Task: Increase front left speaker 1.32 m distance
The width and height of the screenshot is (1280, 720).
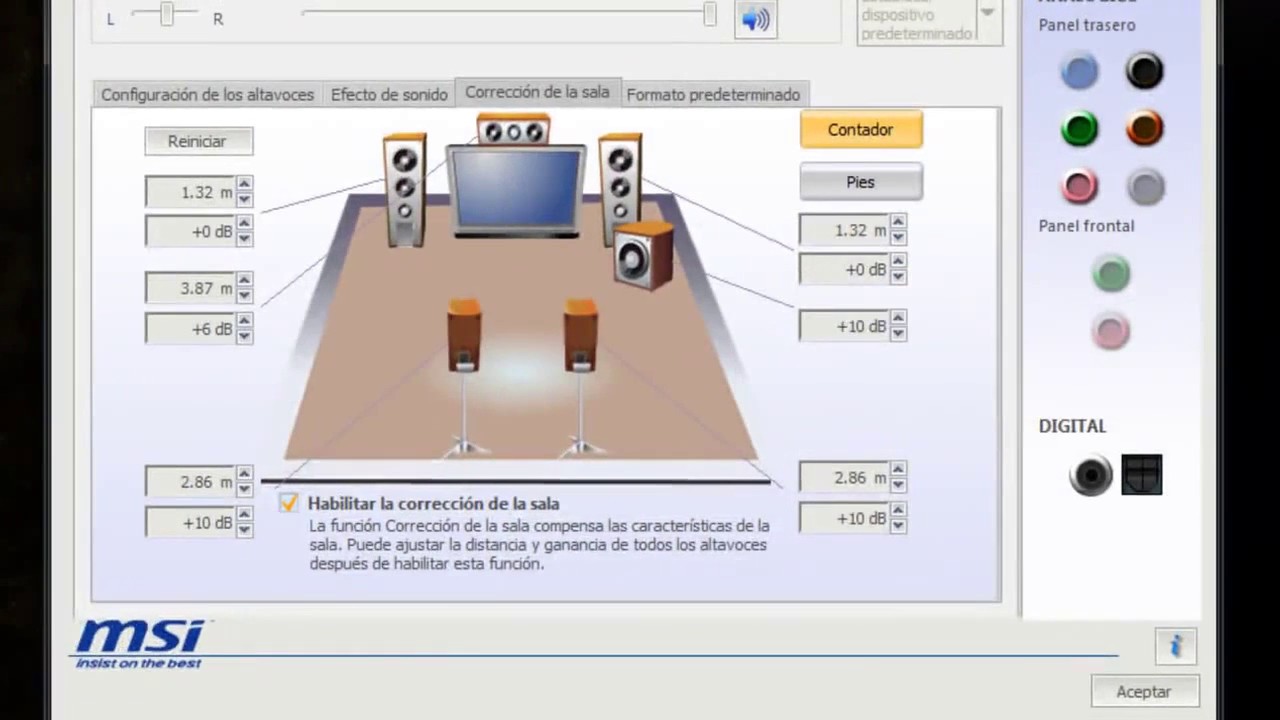Action: coord(244,184)
